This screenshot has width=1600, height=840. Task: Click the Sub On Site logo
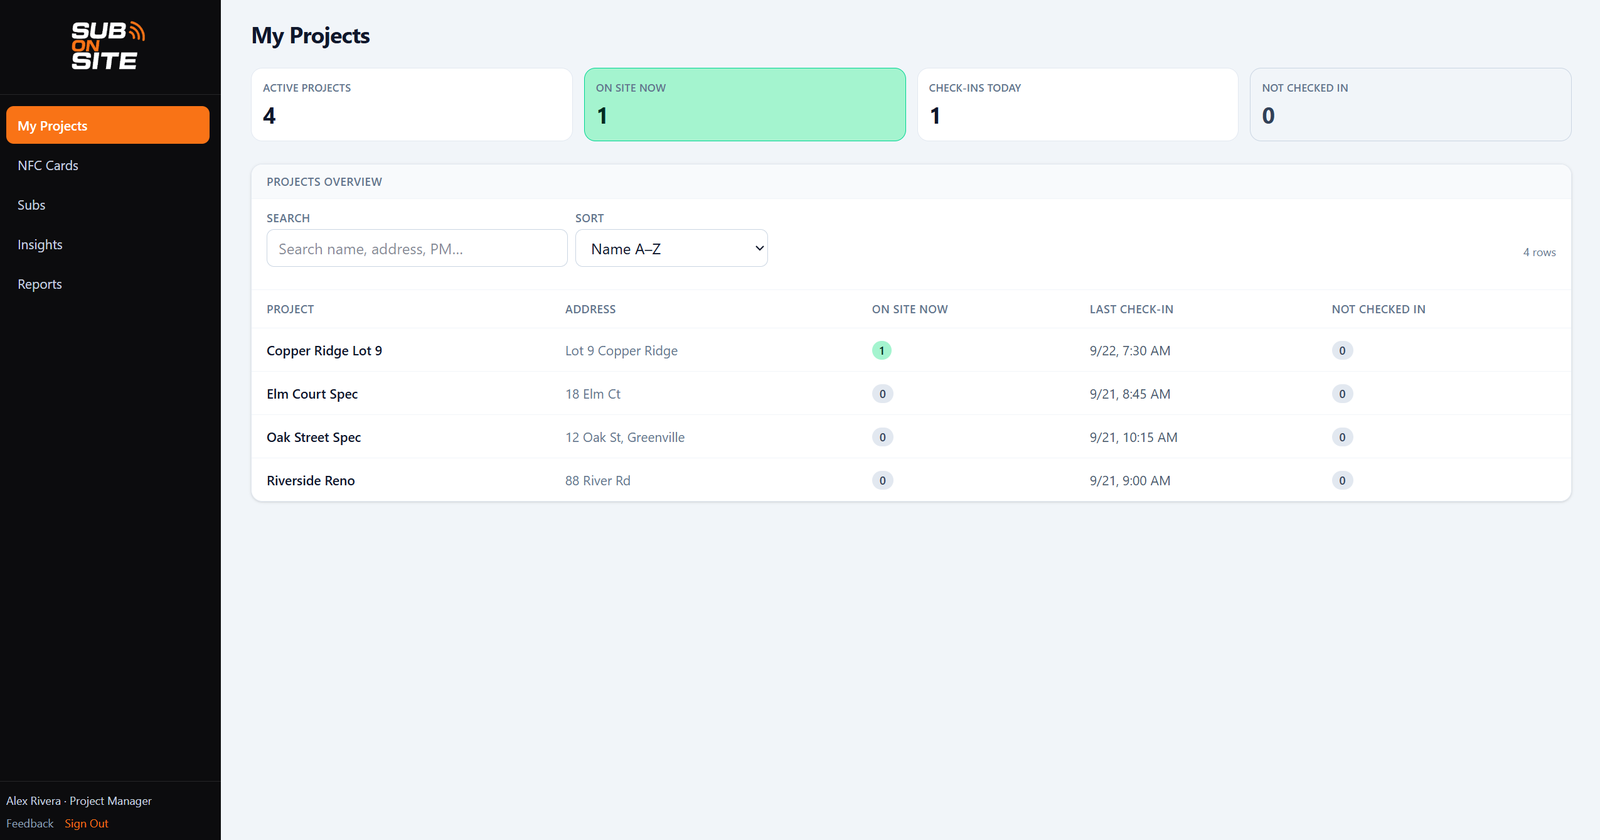(108, 46)
